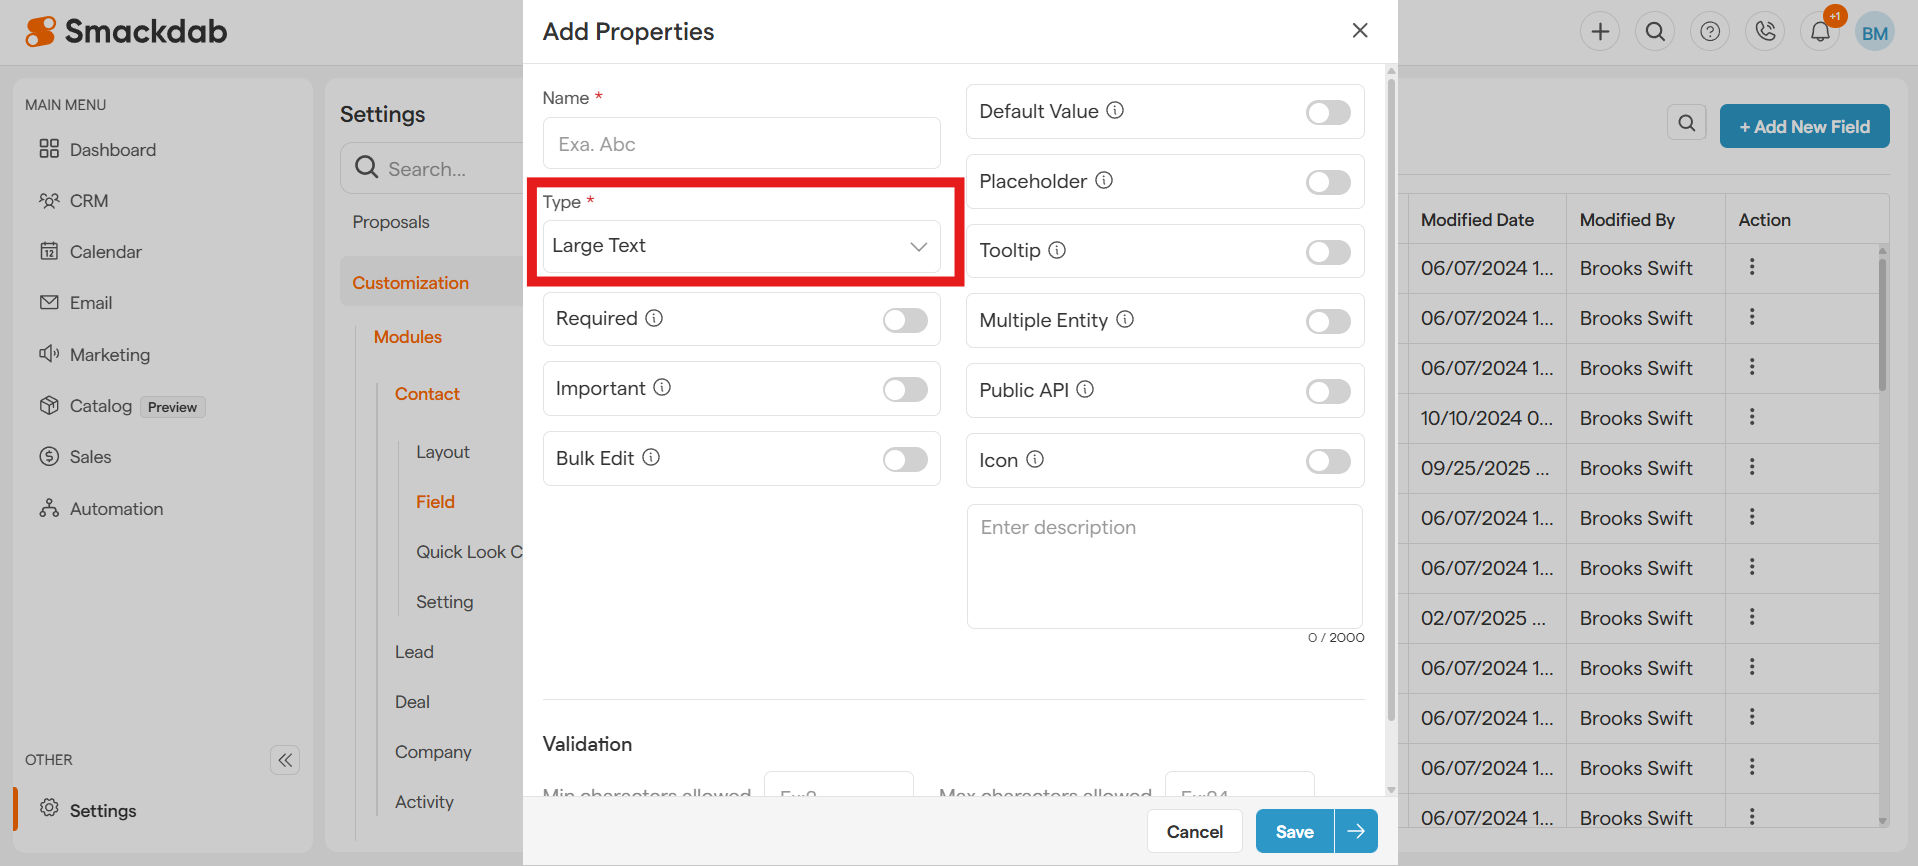Click the dialog's vertical scrollbar

coord(1391,400)
